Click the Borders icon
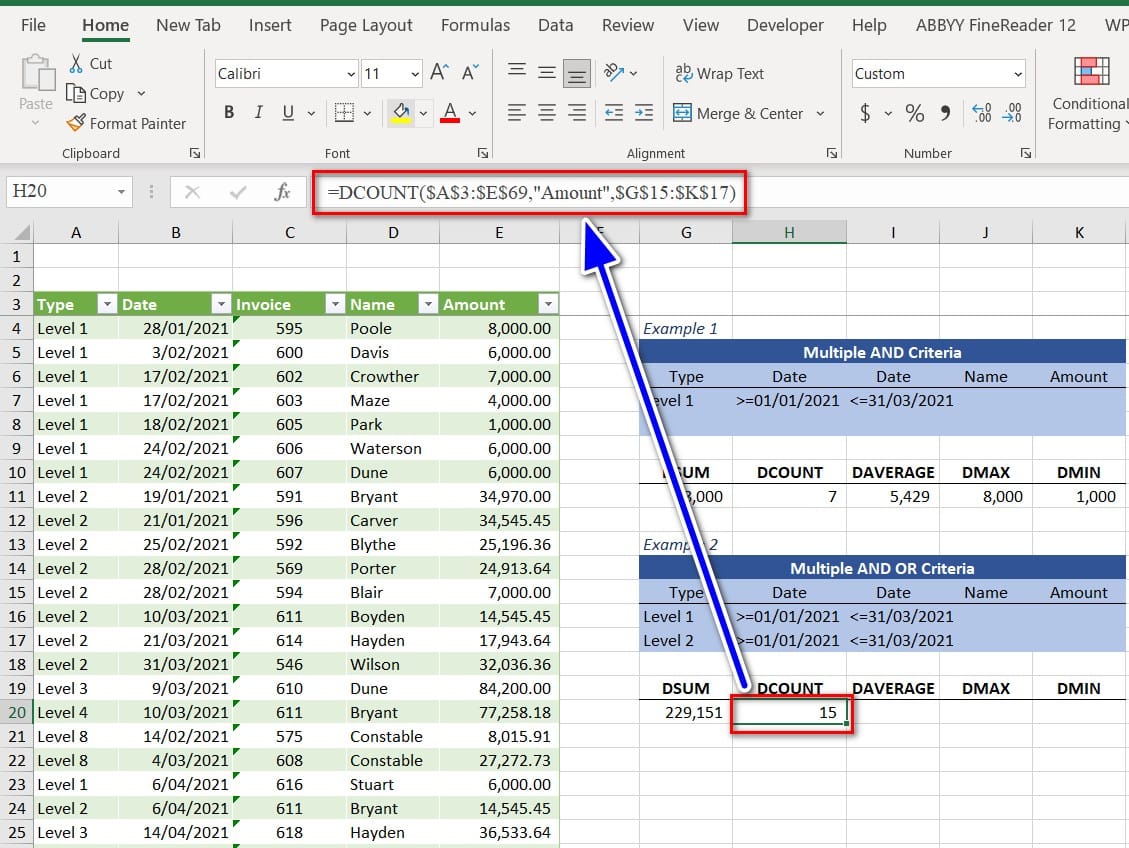Viewport: 1129px width, 848px height. tap(343, 113)
